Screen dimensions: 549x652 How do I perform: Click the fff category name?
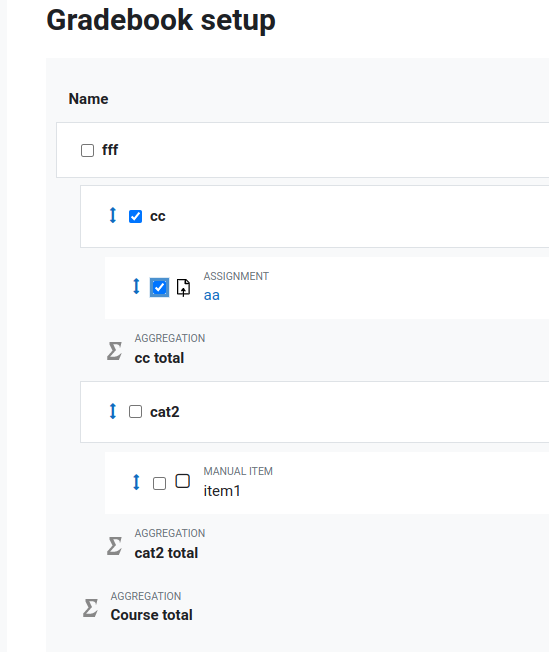(x=110, y=150)
